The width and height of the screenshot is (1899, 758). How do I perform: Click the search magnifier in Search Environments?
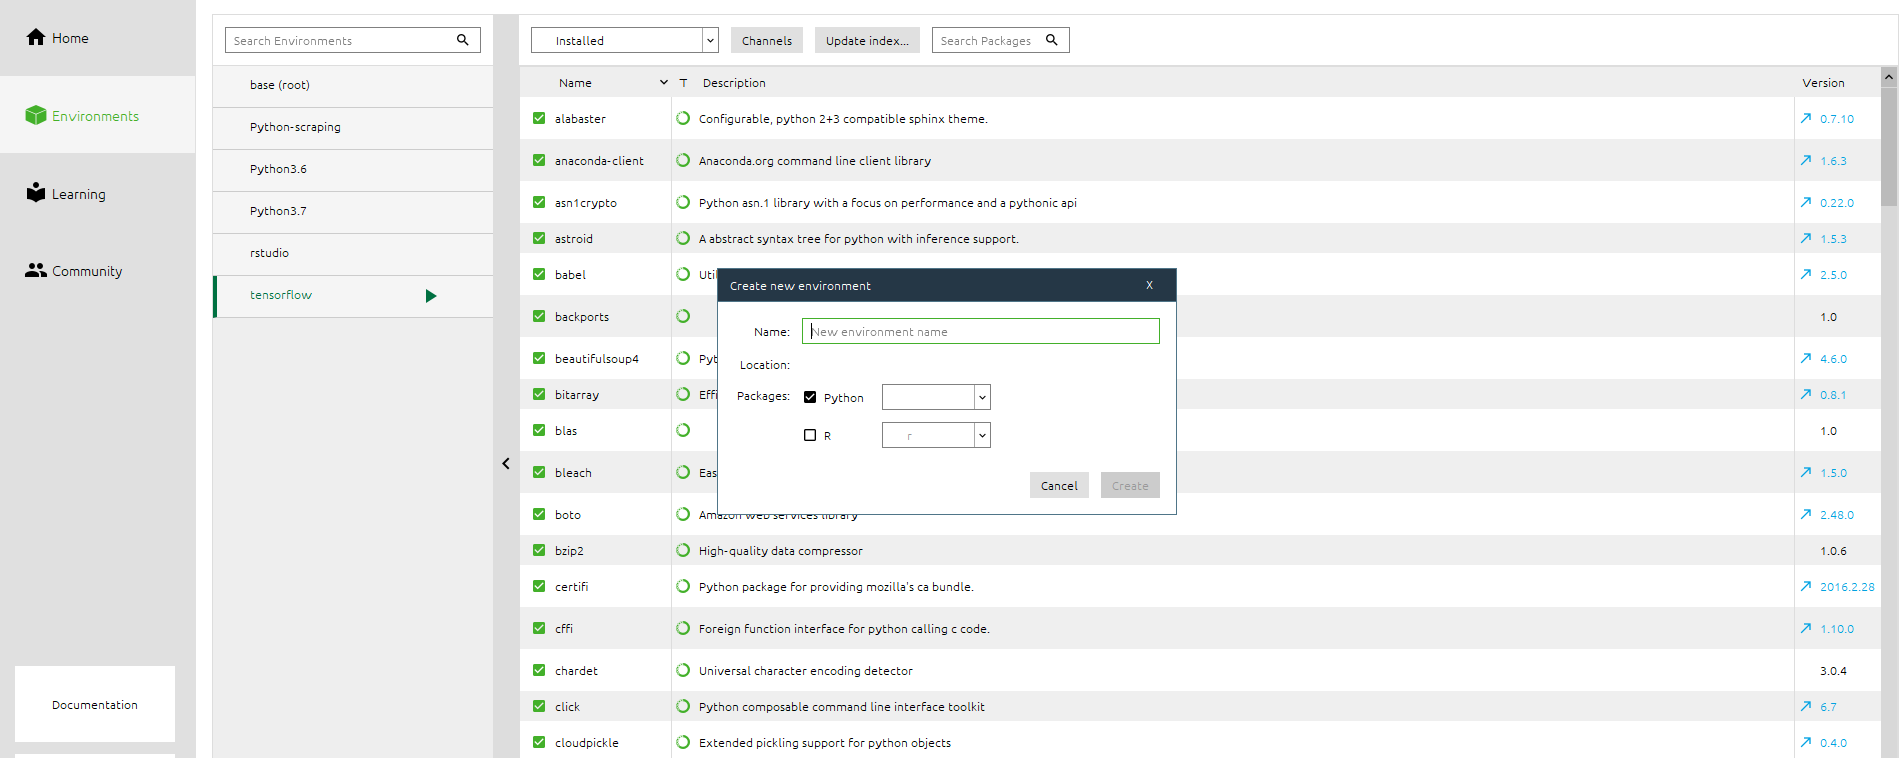tap(462, 40)
